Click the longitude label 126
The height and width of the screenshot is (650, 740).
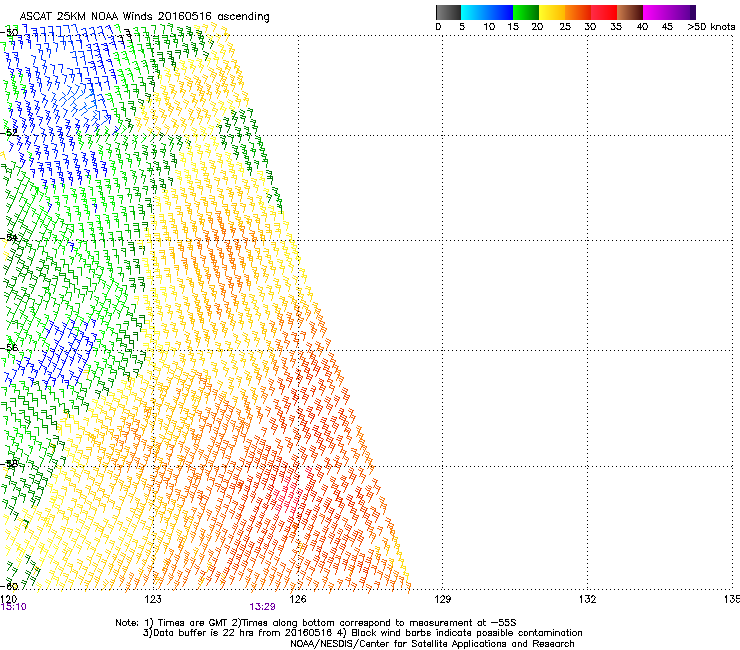pyautogui.click(x=298, y=599)
